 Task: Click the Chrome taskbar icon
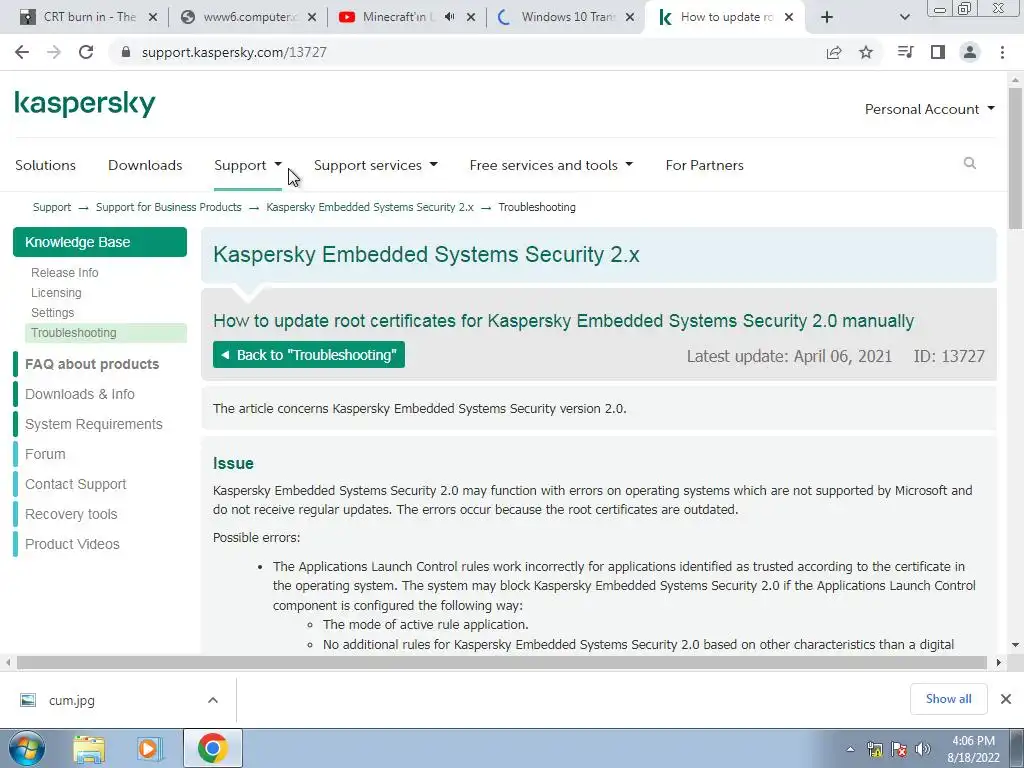[x=213, y=748]
